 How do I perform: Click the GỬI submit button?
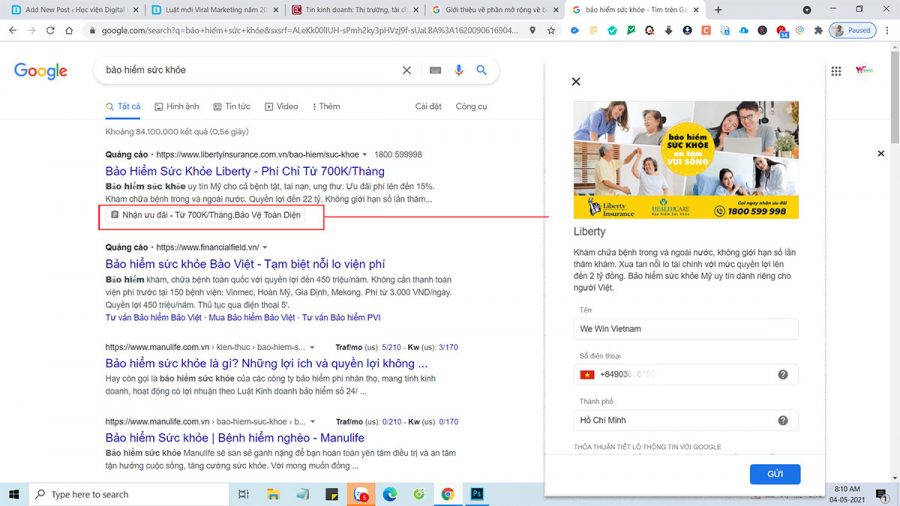pyautogui.click(x=775, y=474)
